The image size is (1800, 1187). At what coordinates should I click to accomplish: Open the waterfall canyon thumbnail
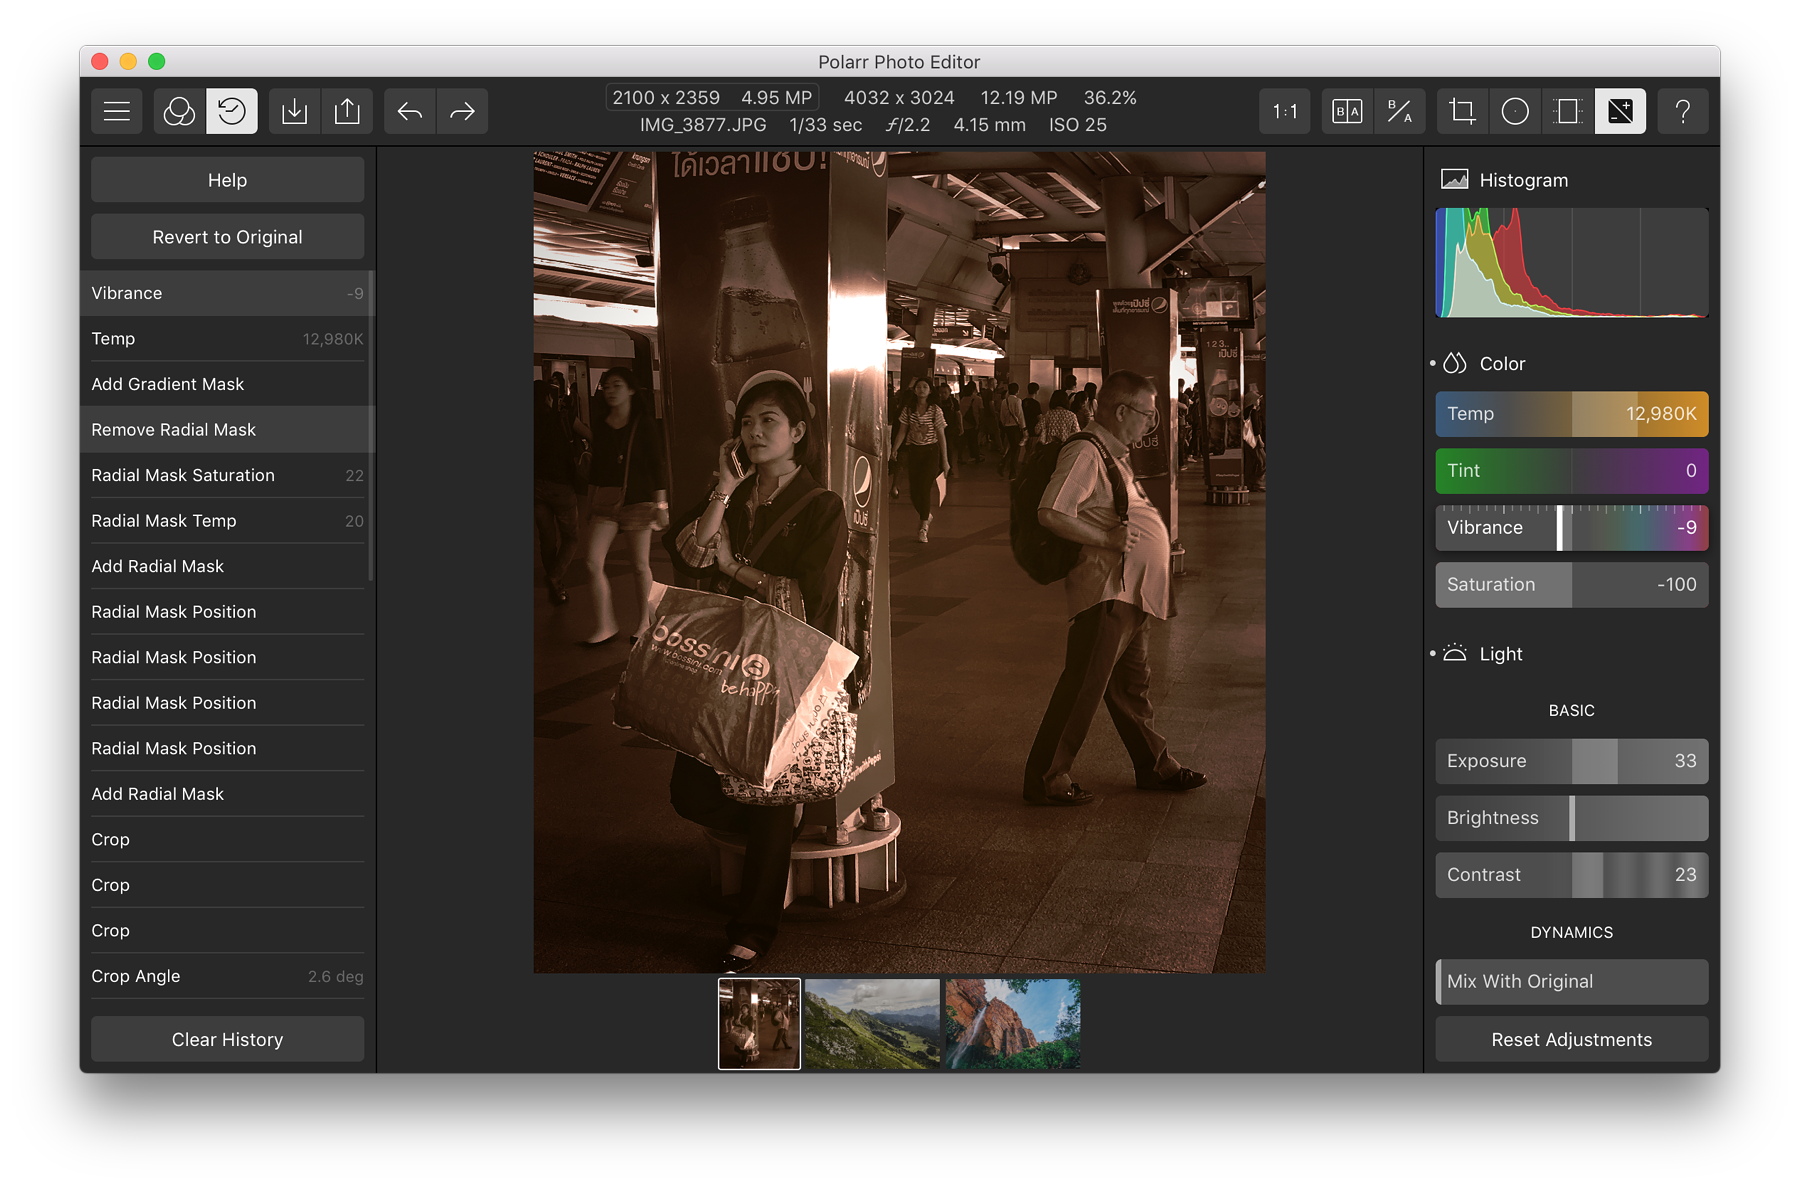(x=1012, y=1024)
